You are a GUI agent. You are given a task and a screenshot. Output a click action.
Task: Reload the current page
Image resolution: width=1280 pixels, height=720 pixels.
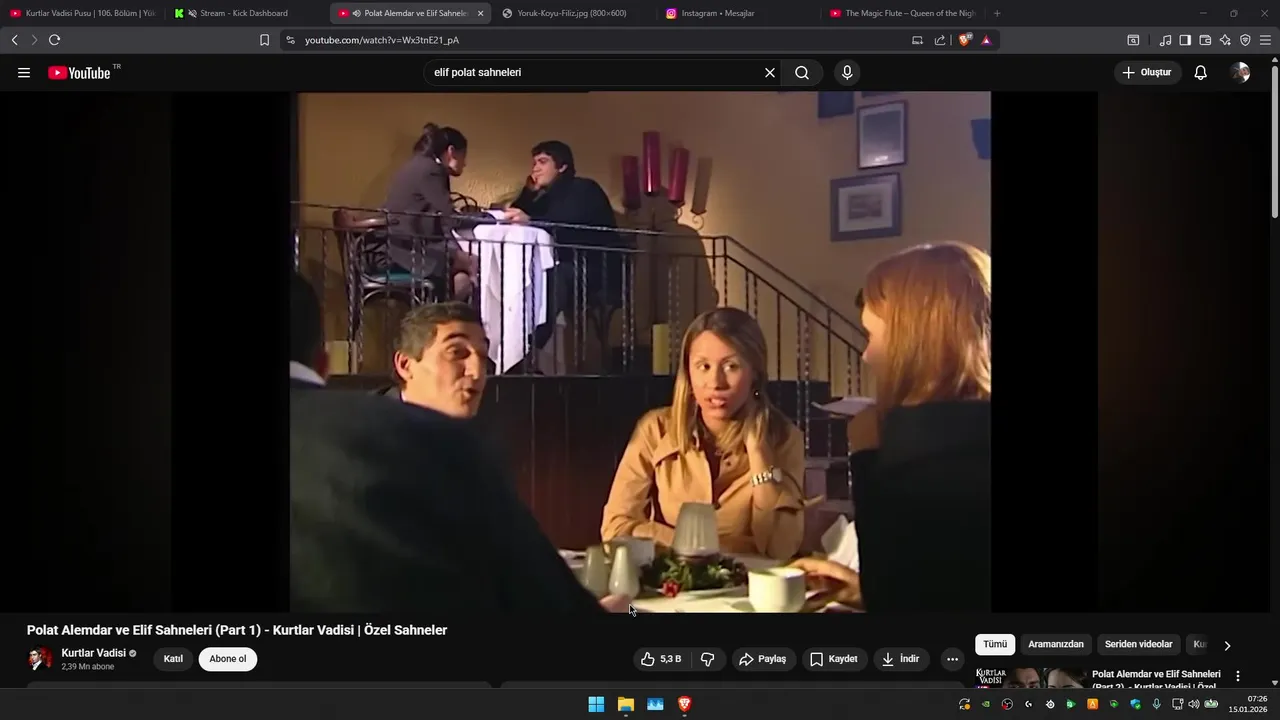click(54, 40)
